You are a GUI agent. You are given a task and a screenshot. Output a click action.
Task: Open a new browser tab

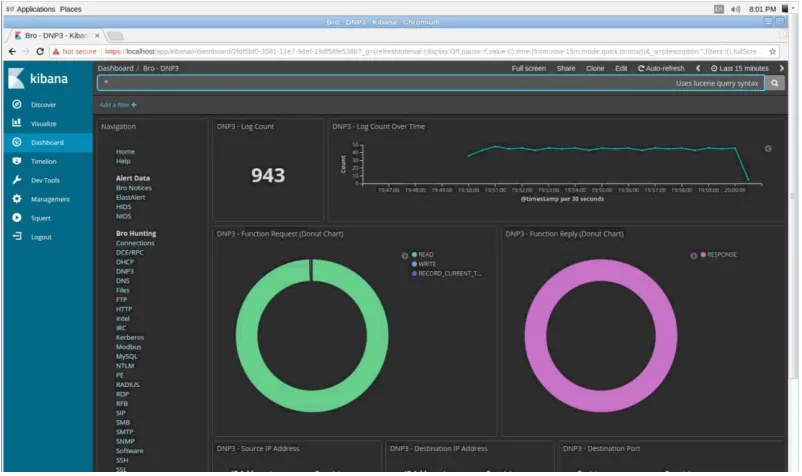(x=116, y=36)
